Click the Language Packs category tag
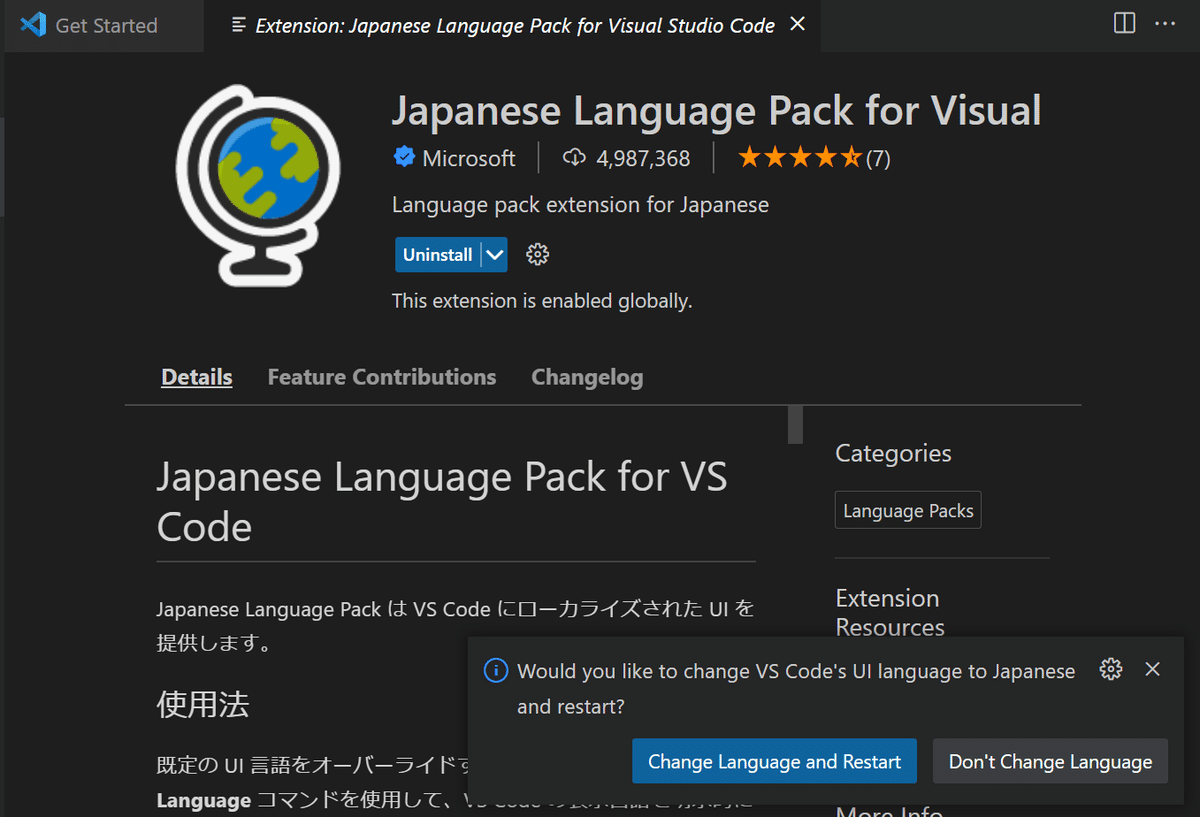 click(908, 511)
